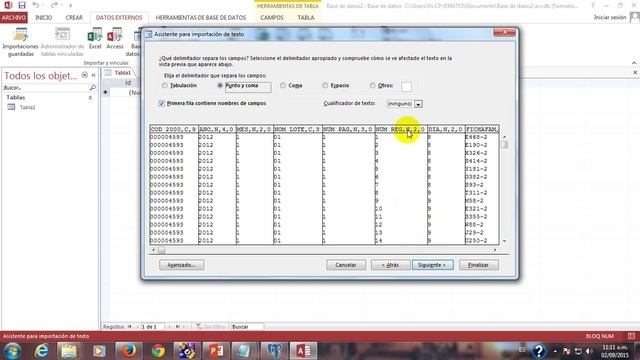Launch Internet Explorer from the taskbar

pos(41,351)
